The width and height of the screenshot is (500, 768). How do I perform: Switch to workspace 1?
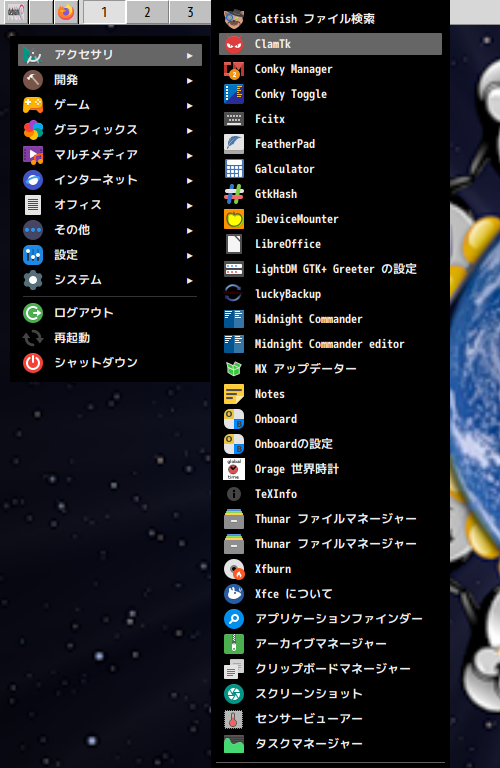coord(104,12)
